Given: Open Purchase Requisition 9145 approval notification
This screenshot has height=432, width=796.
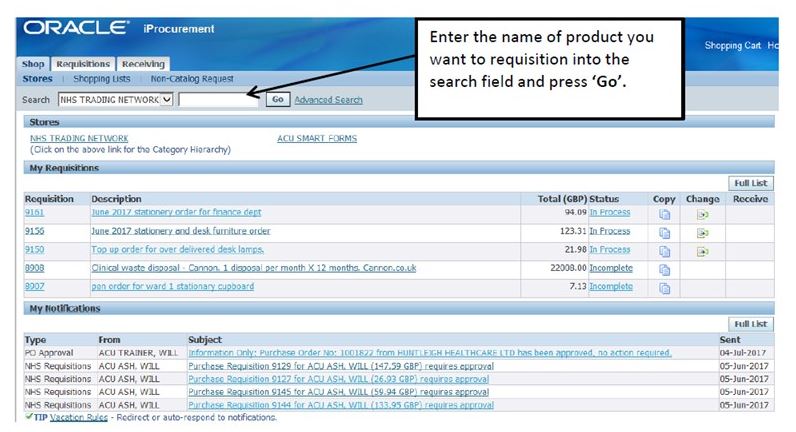Looking at the screenshot, I should pos(339,392).
